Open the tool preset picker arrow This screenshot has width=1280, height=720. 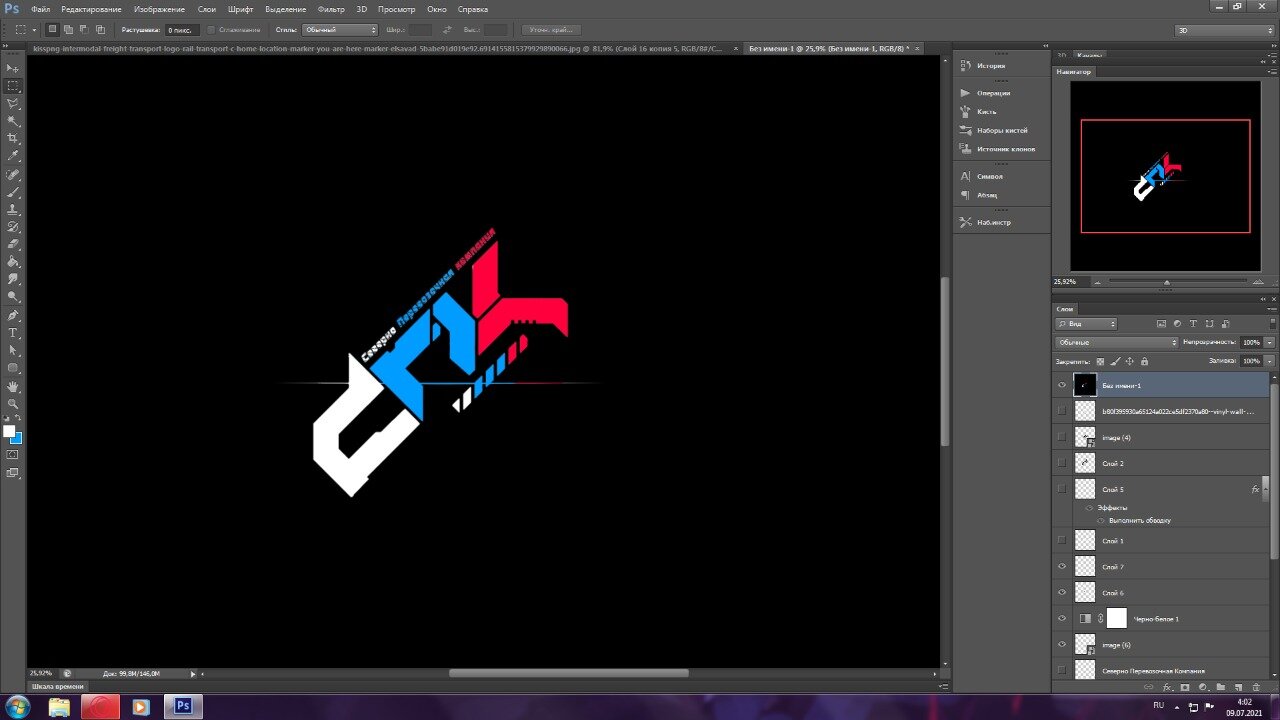(33, 30)
